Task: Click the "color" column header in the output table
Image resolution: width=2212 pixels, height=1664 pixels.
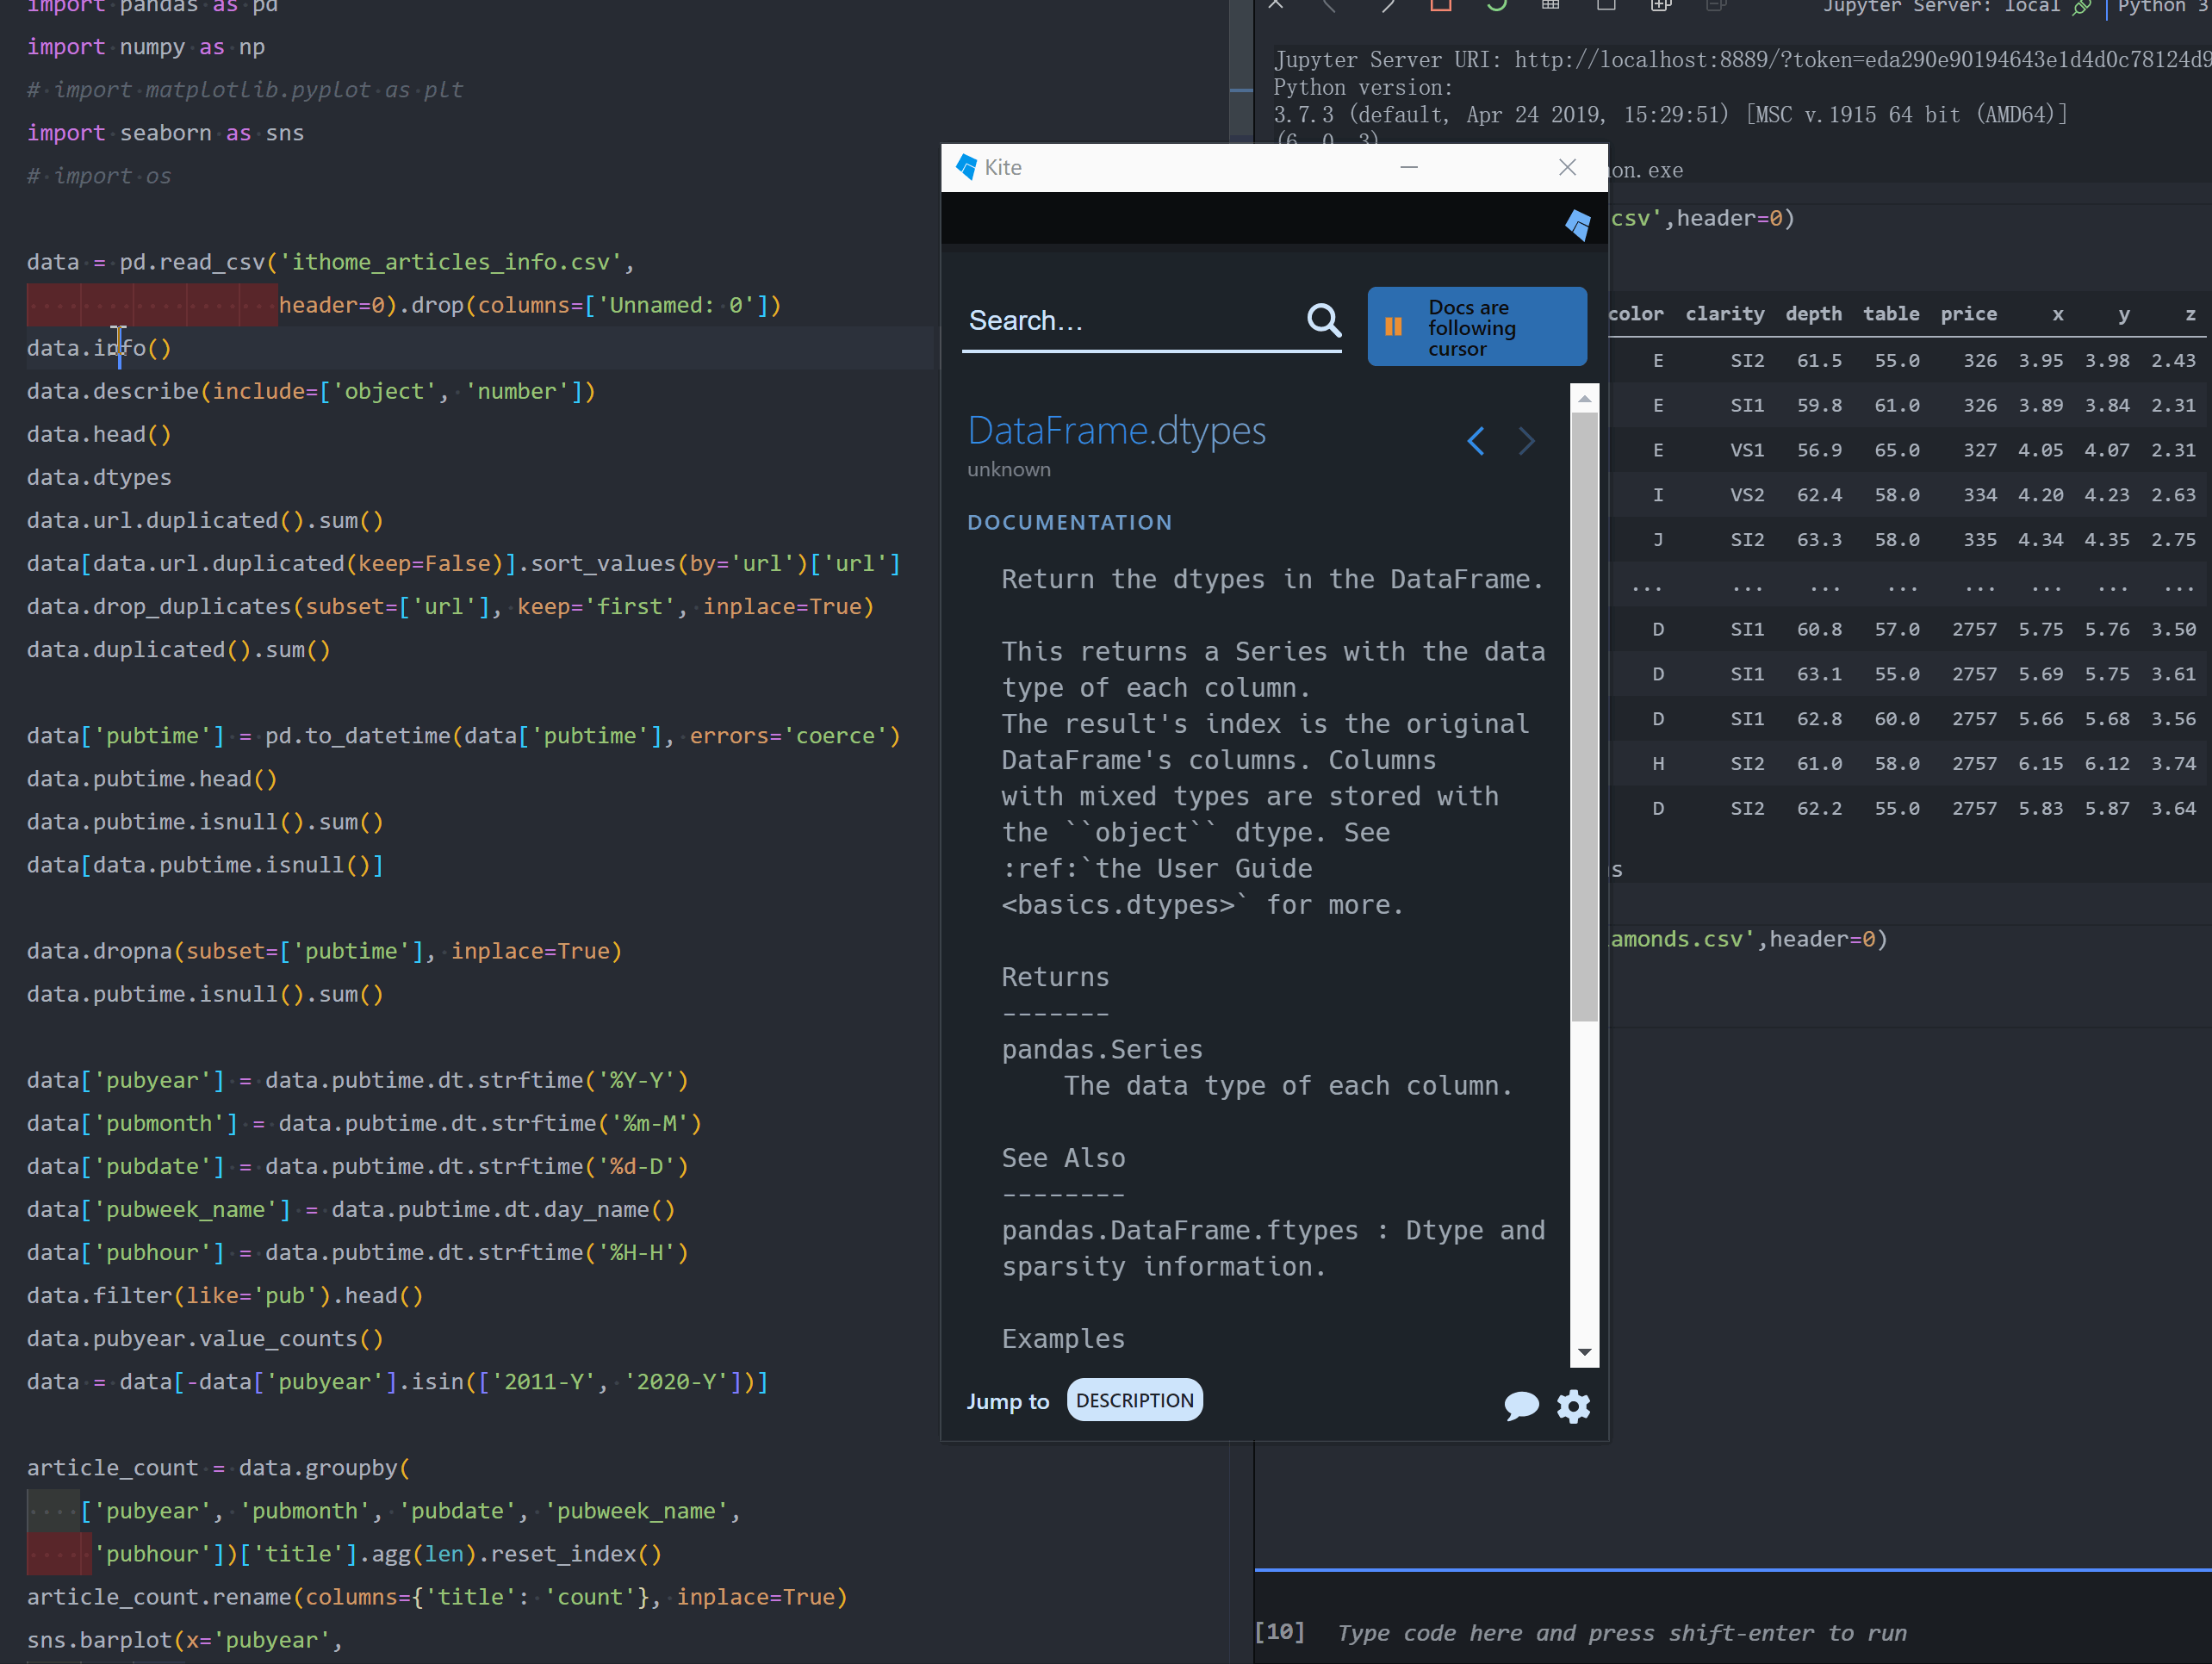Action: 1635,314
